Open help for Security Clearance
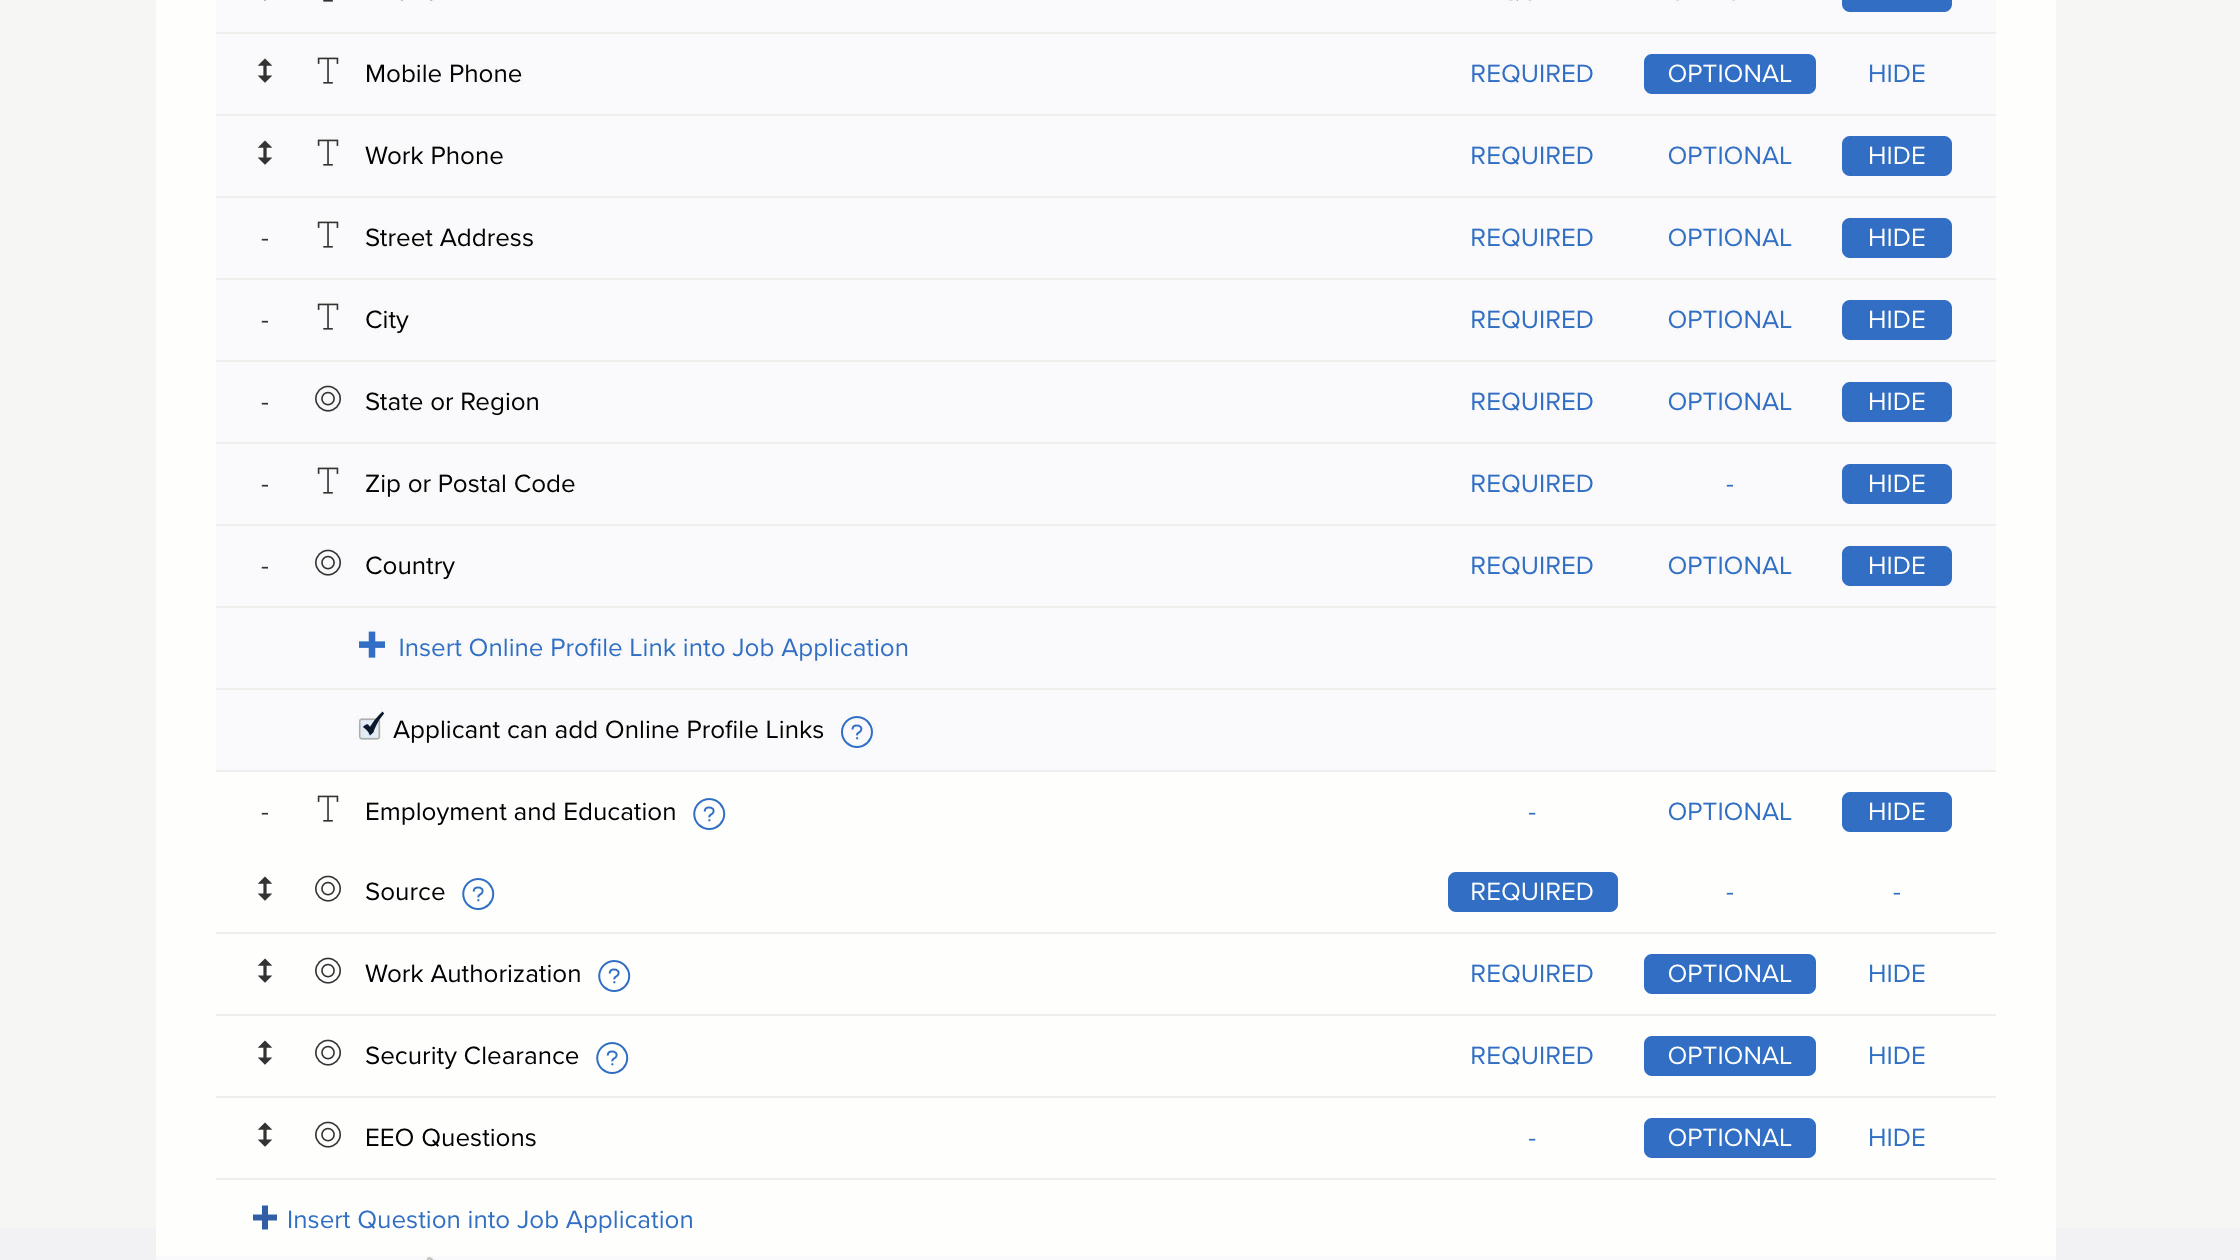This screenshot has width=2240, height=1260. pyautogui.click(x=612, y=1058)
